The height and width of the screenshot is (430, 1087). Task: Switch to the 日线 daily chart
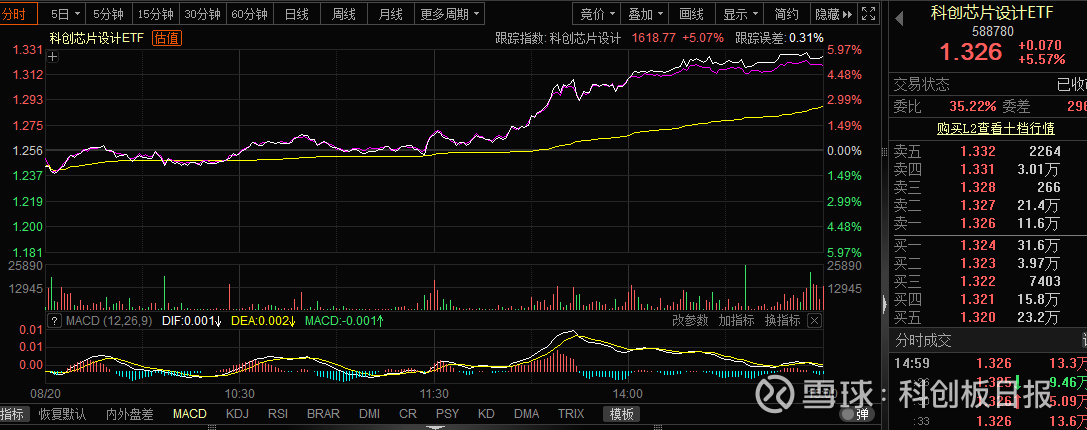pos(297,14)
